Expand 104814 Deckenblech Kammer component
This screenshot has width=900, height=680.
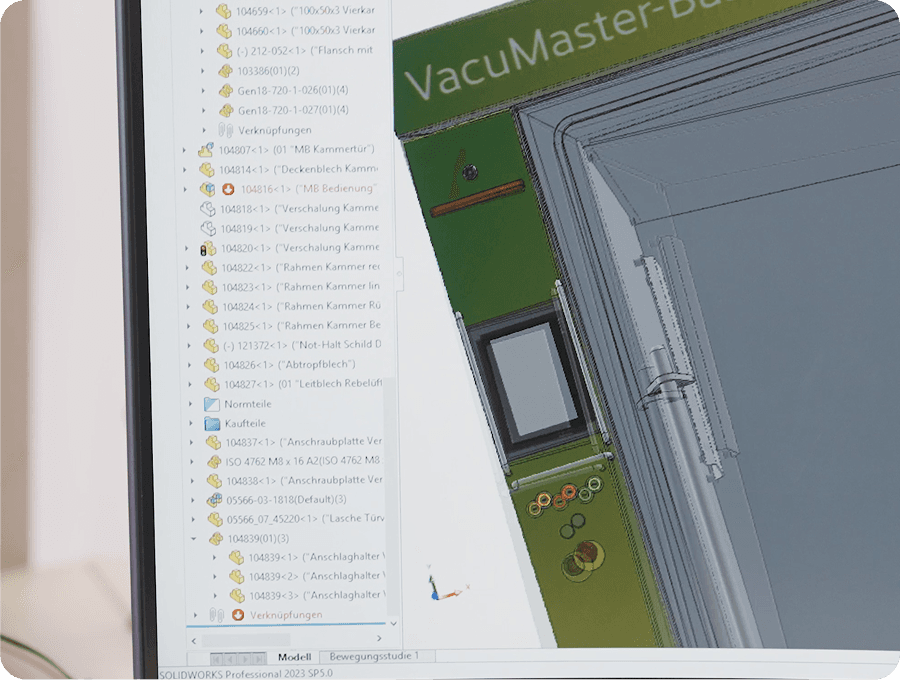185,169
